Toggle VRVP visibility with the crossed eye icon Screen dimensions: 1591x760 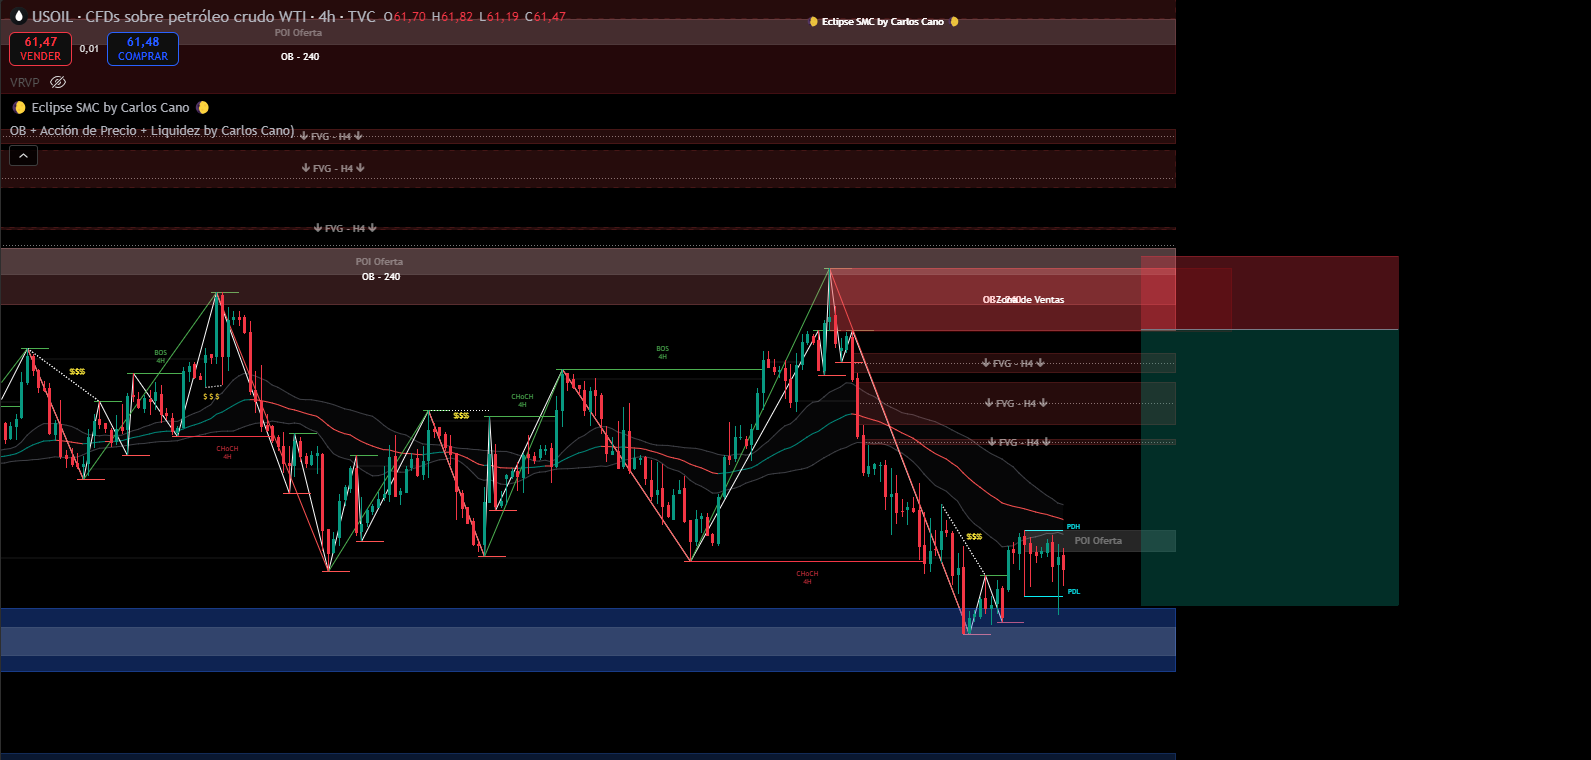[x=58, y=82]
